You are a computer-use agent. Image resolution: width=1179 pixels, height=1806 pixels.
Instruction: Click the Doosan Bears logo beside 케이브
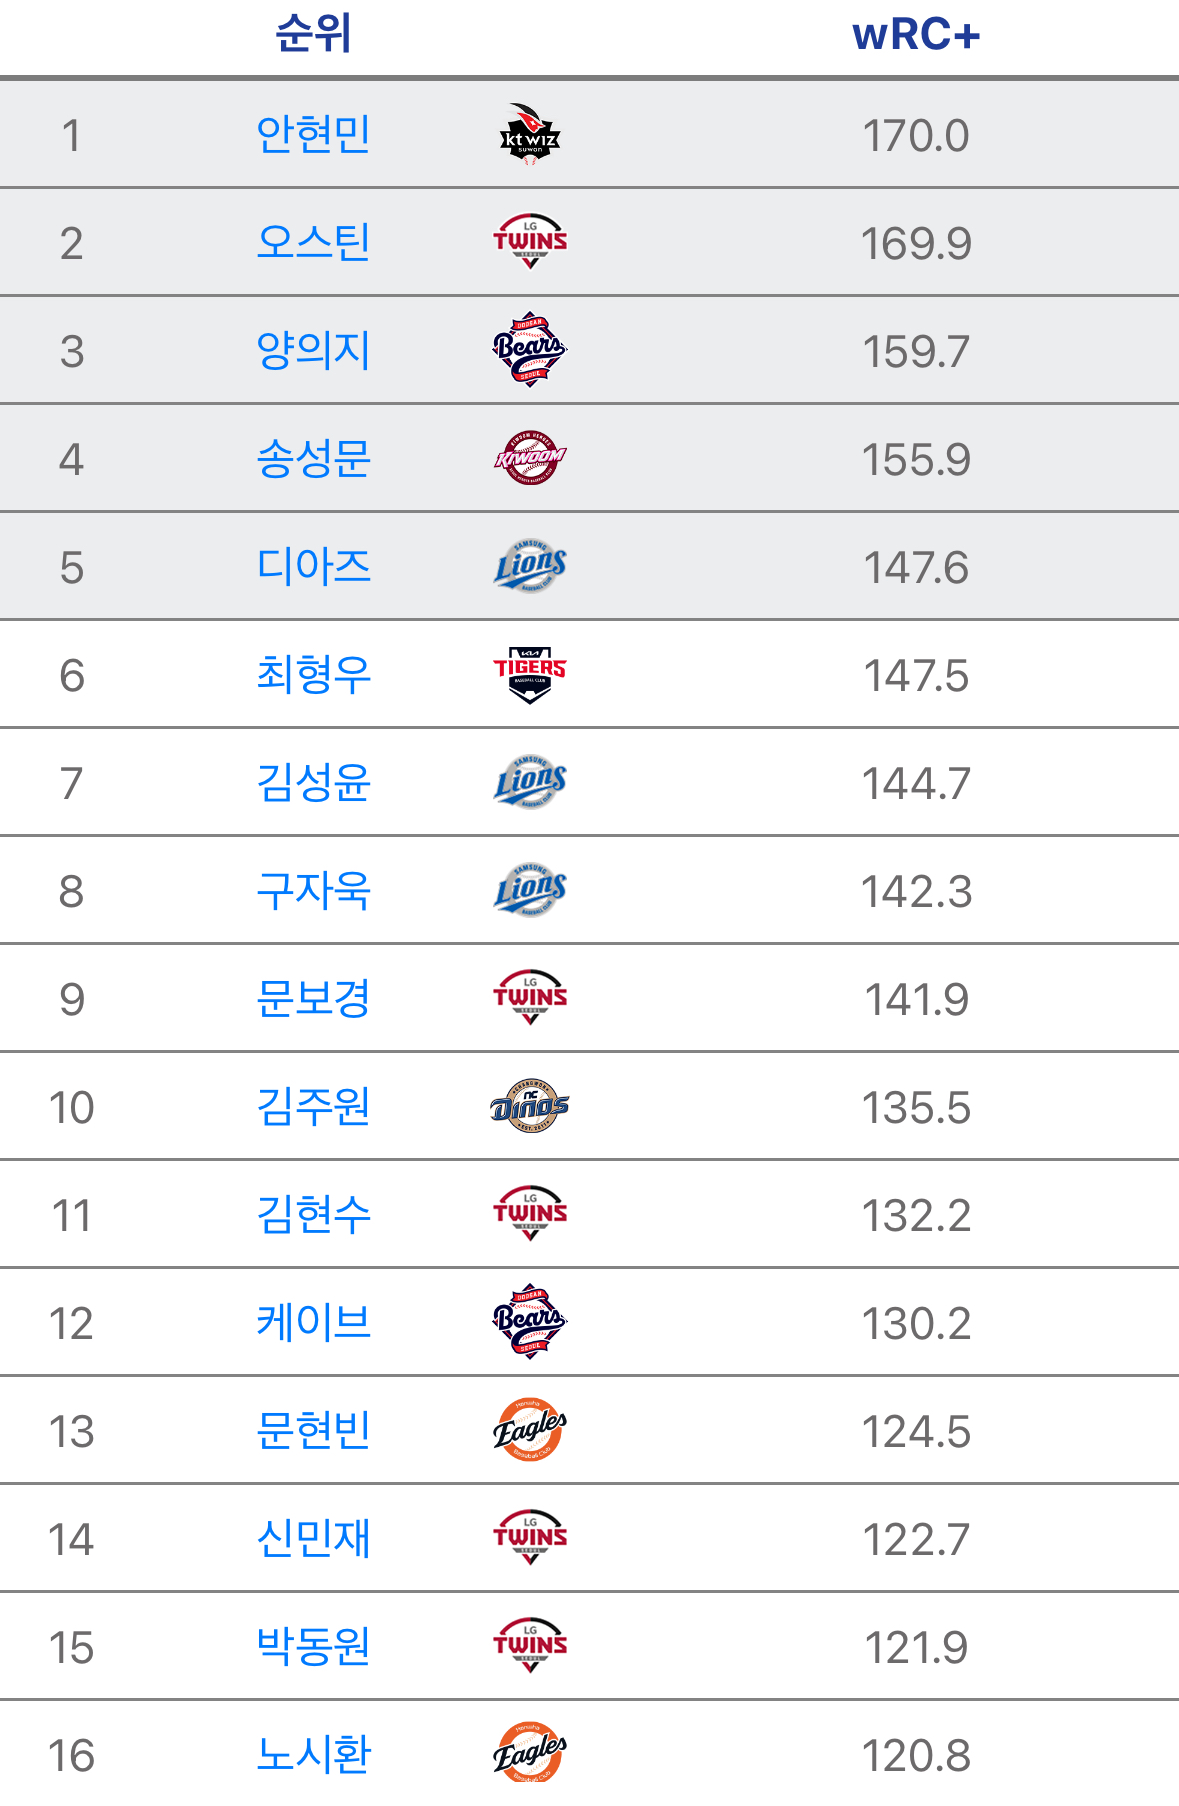pyautogui.click(x=530, y=1322)
